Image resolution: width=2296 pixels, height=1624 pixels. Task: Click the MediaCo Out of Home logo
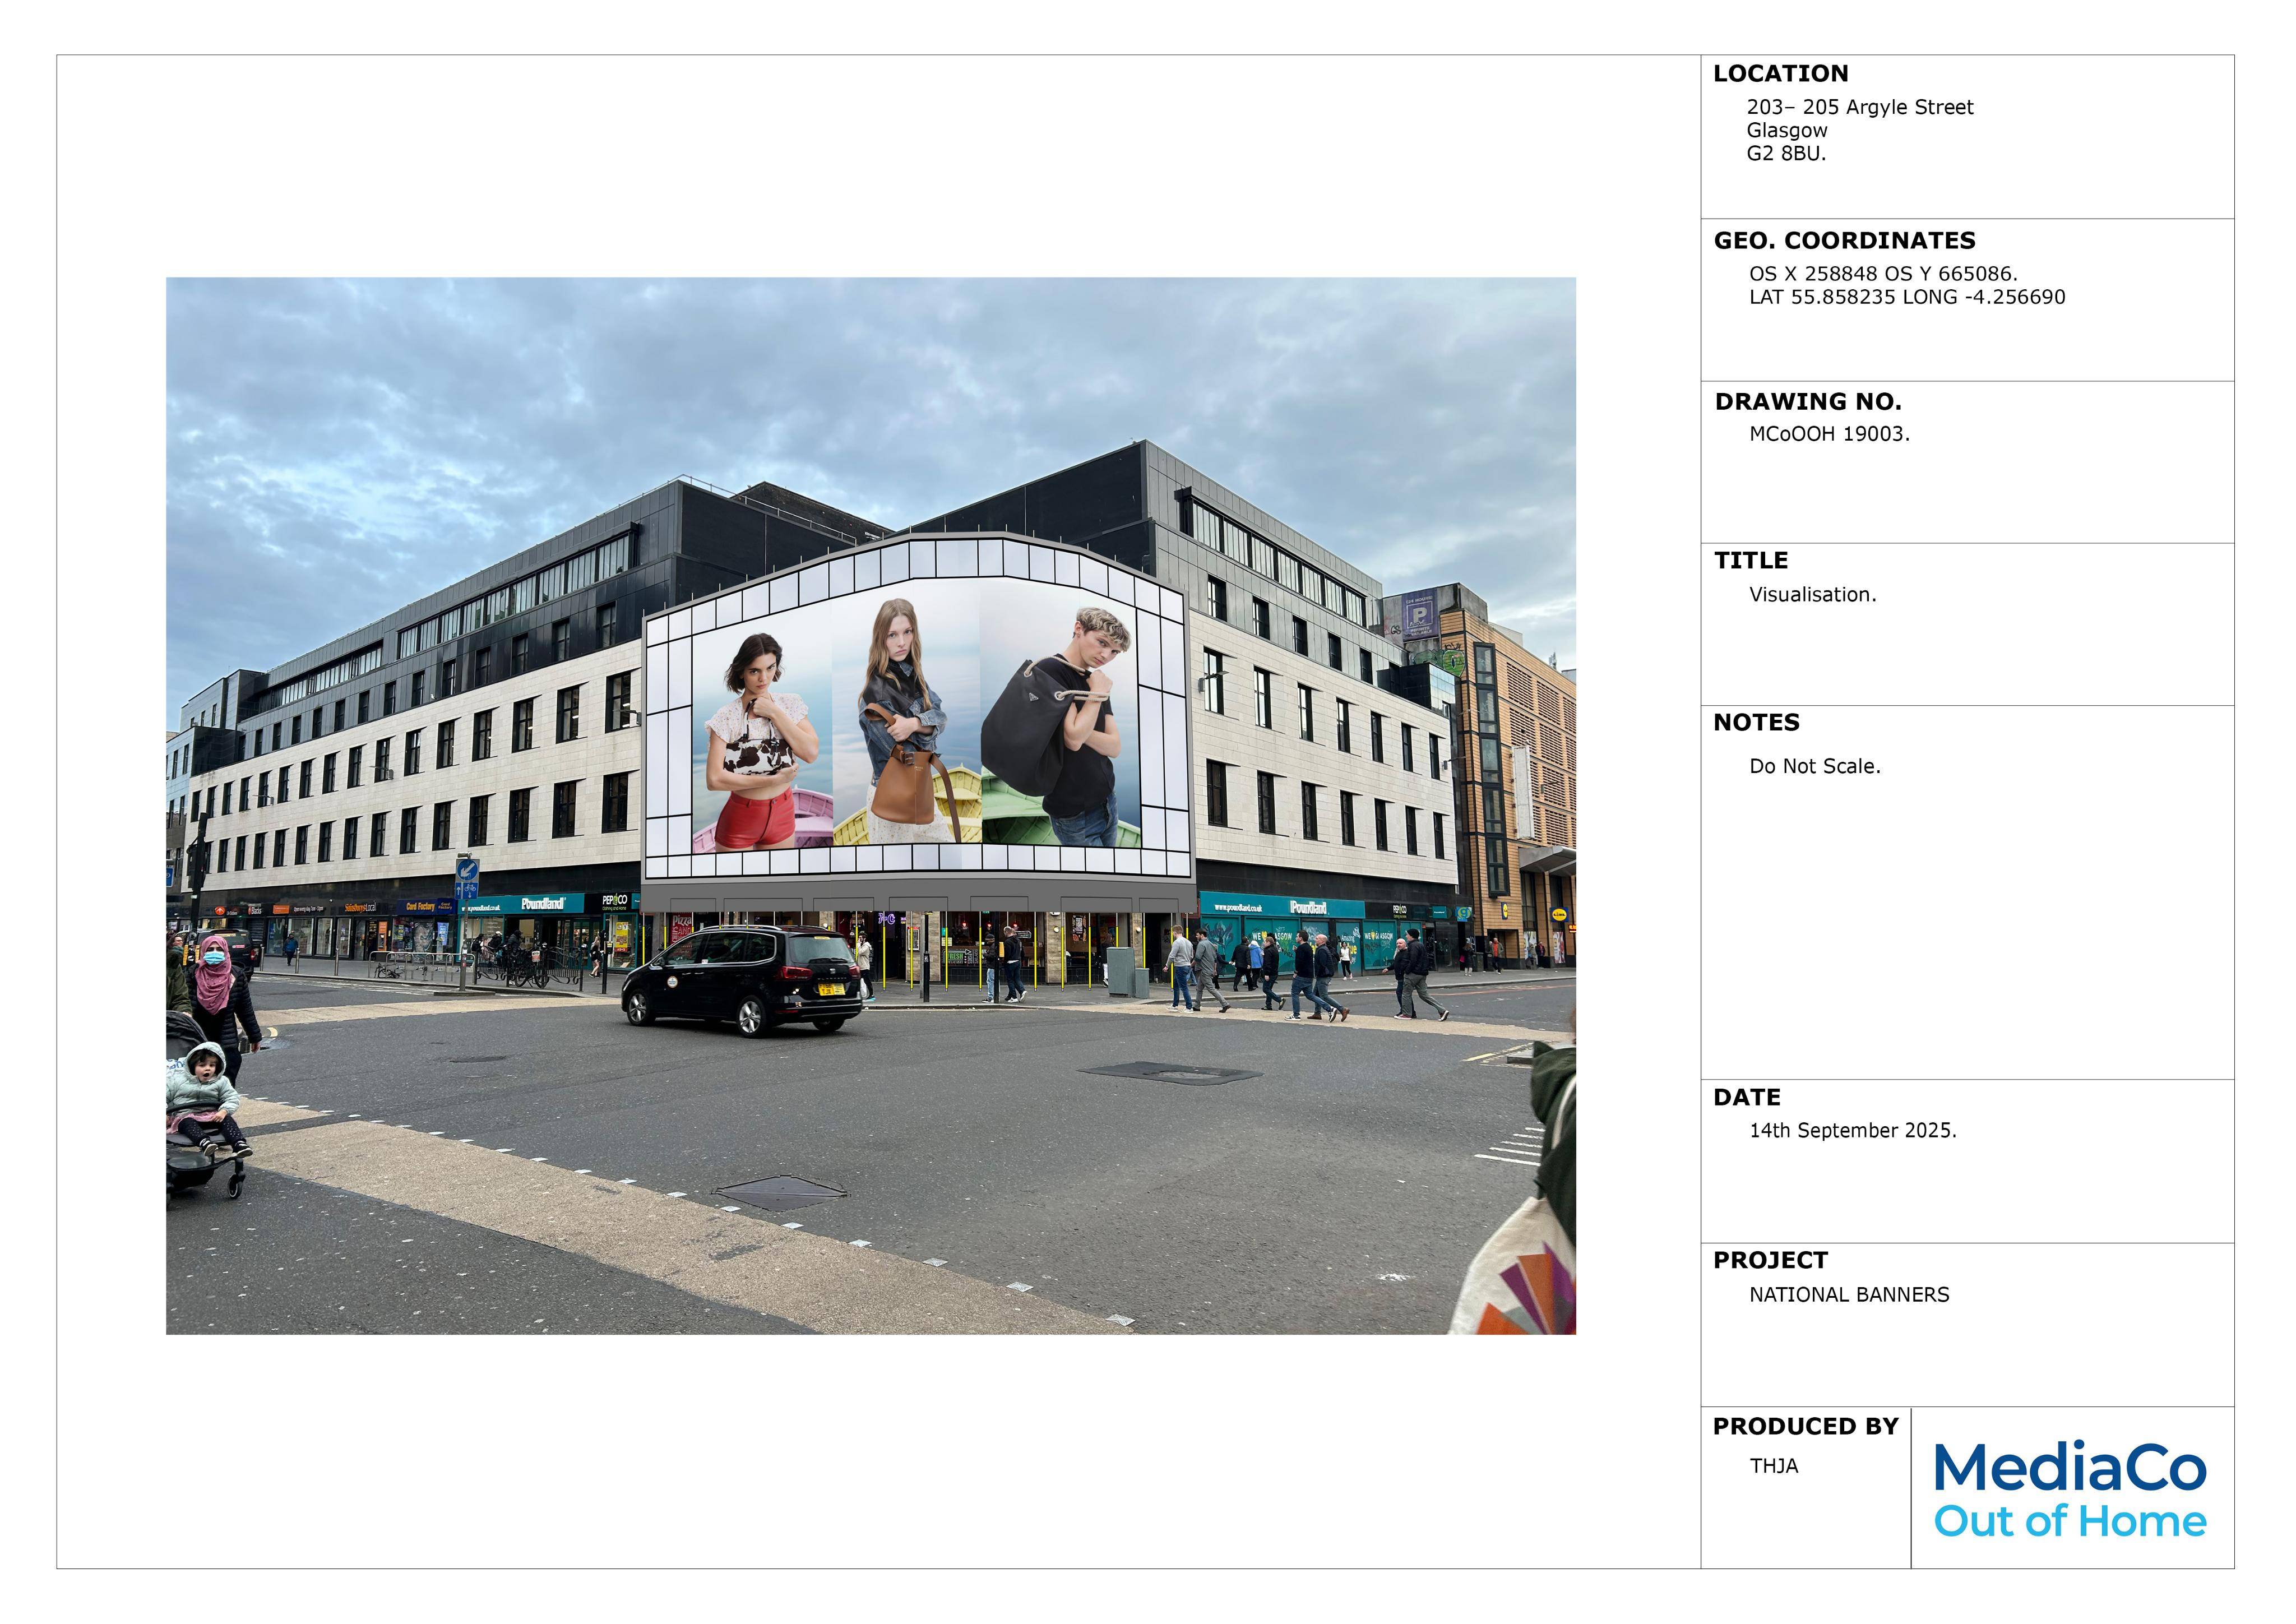[x=2070, y=1489]
